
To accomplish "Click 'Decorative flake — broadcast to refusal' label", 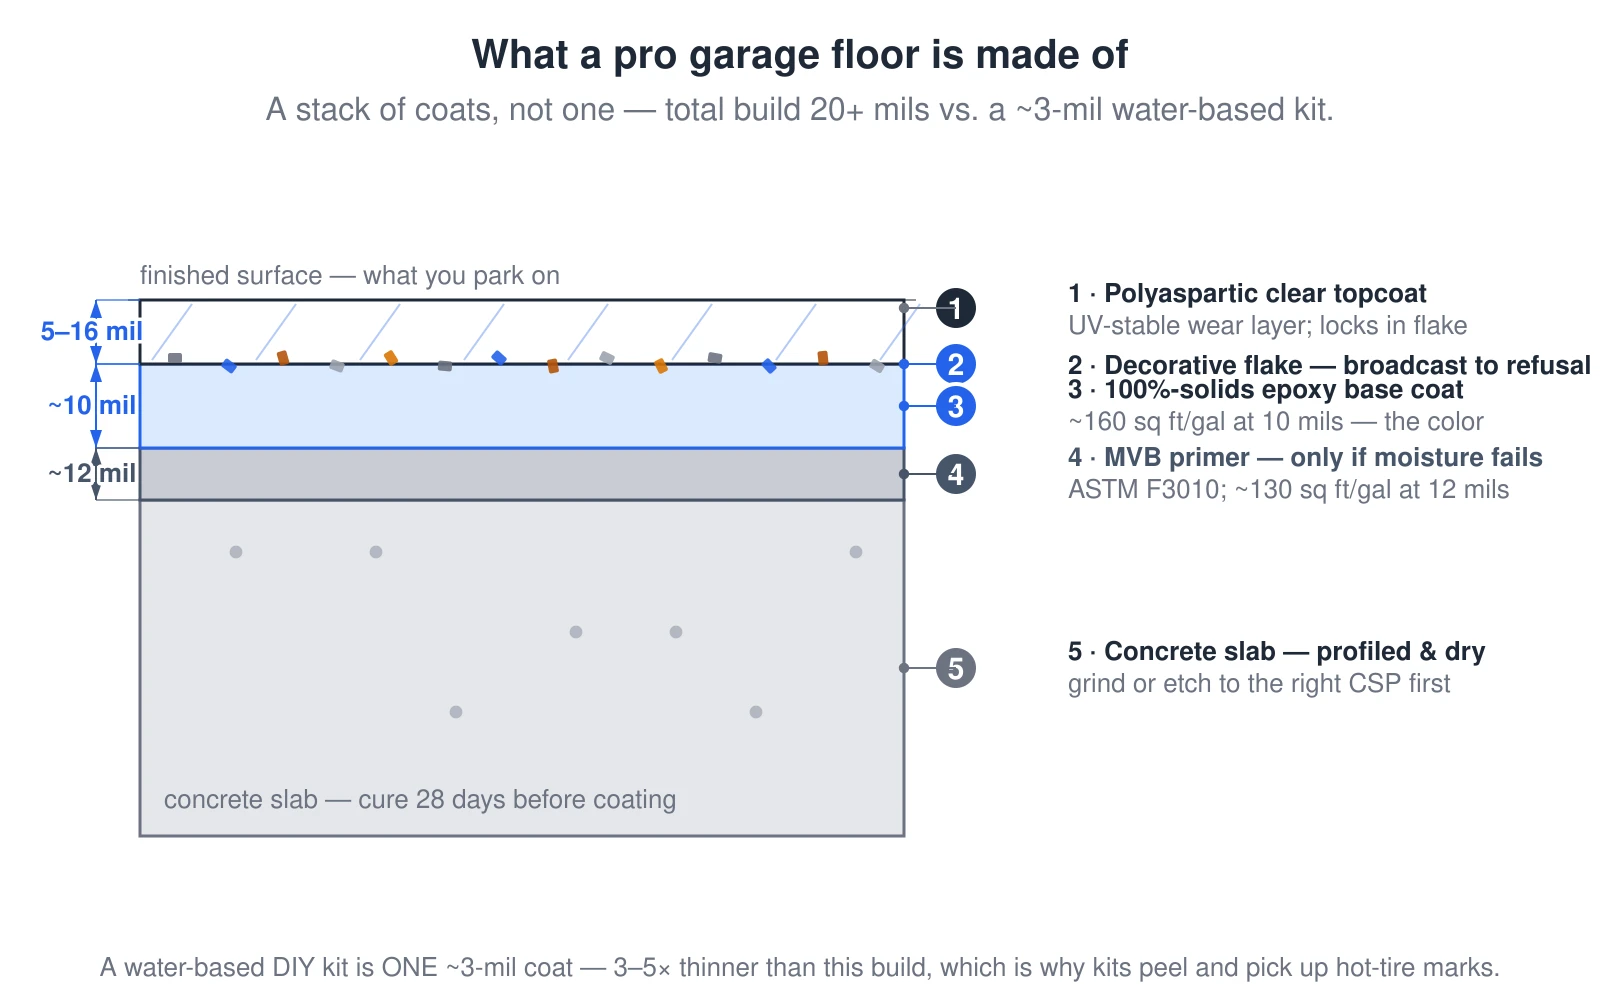I will (x=1329, y=365).
